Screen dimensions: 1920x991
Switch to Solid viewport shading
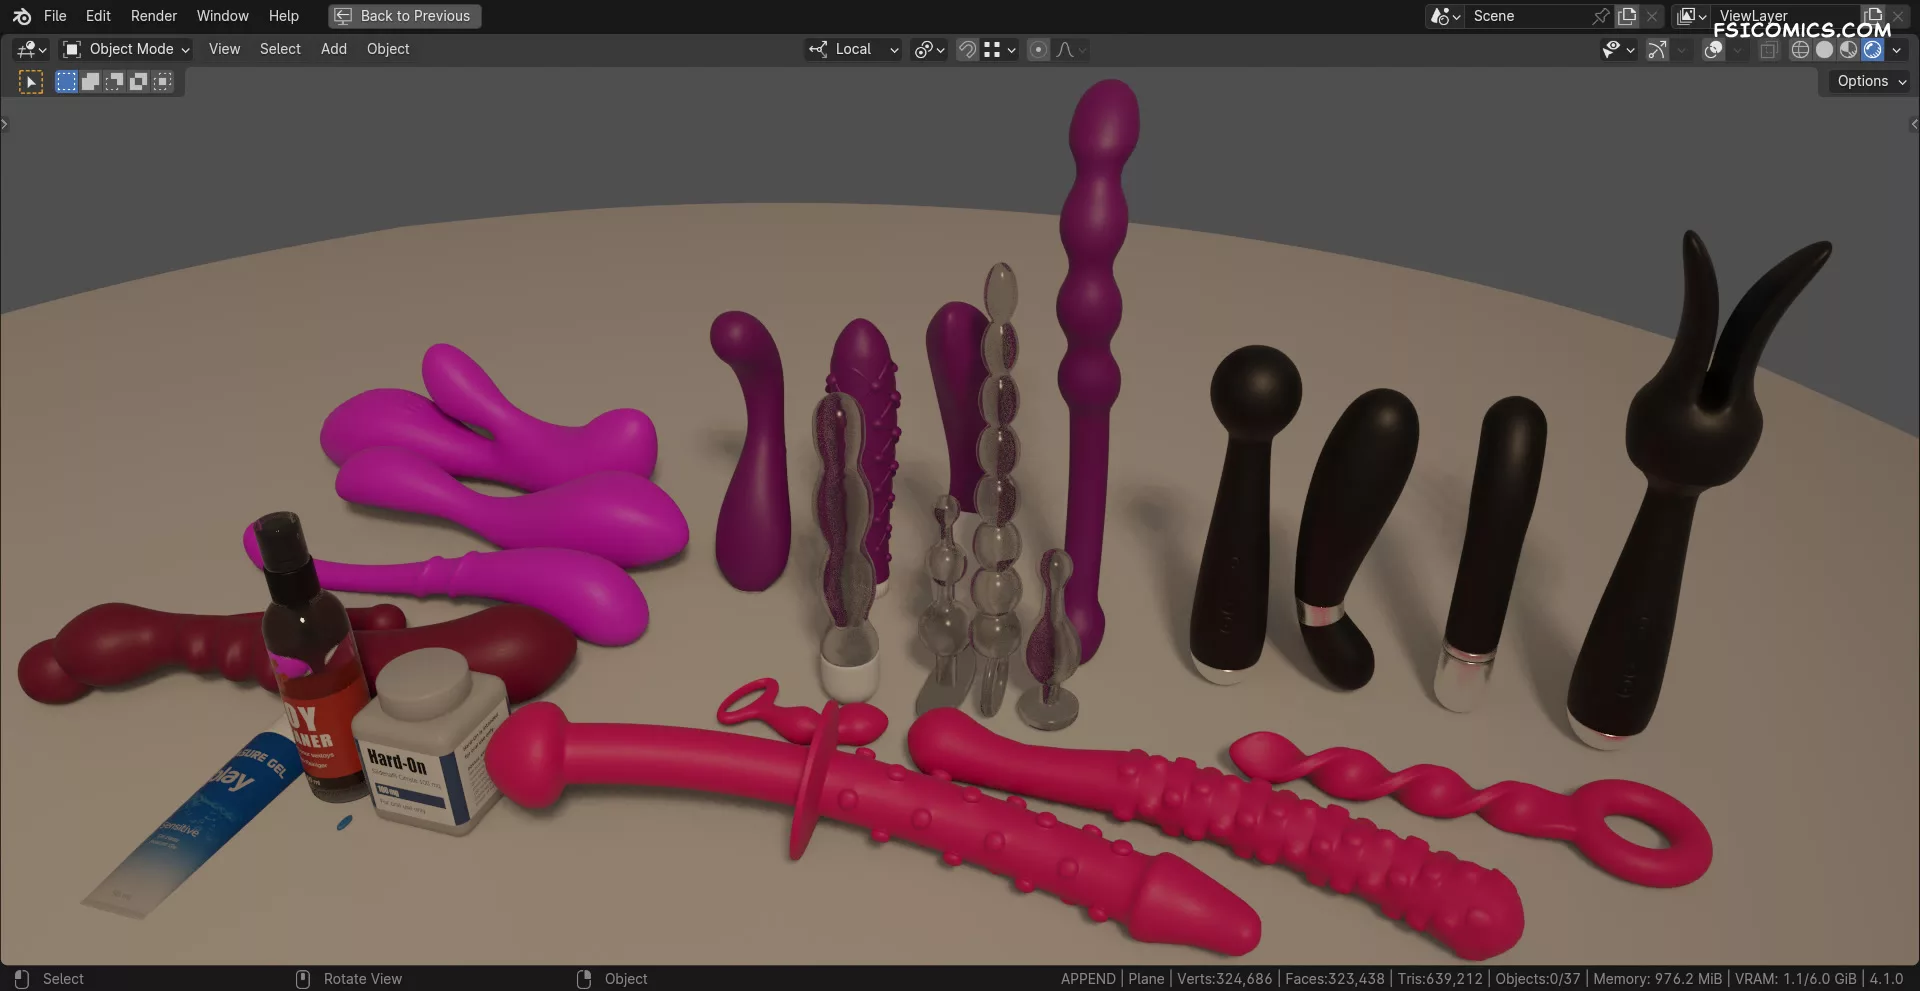pyautogui.click(x=1824, y=49)
